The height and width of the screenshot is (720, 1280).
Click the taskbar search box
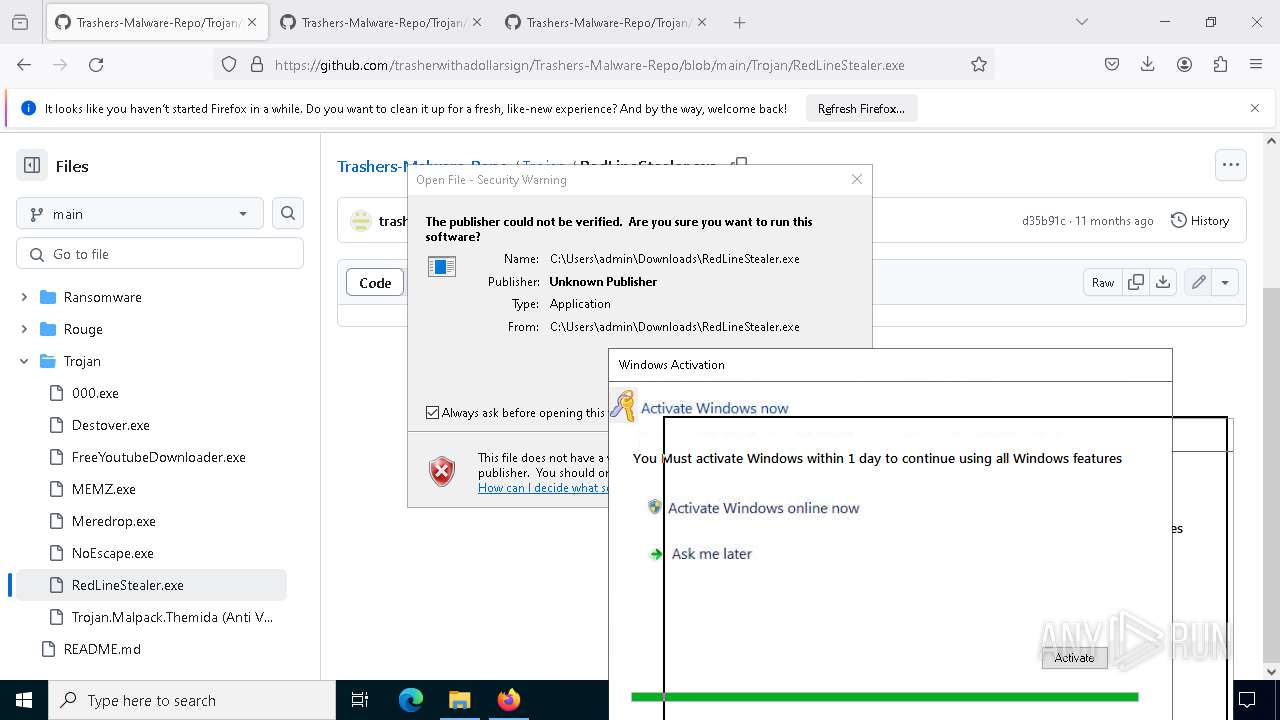191,700
